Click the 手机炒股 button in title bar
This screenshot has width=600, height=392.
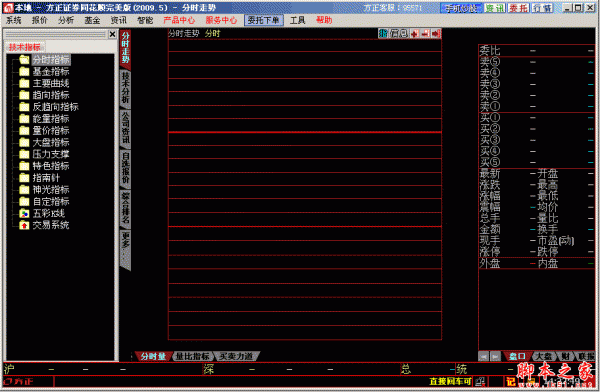coord(461,8)
